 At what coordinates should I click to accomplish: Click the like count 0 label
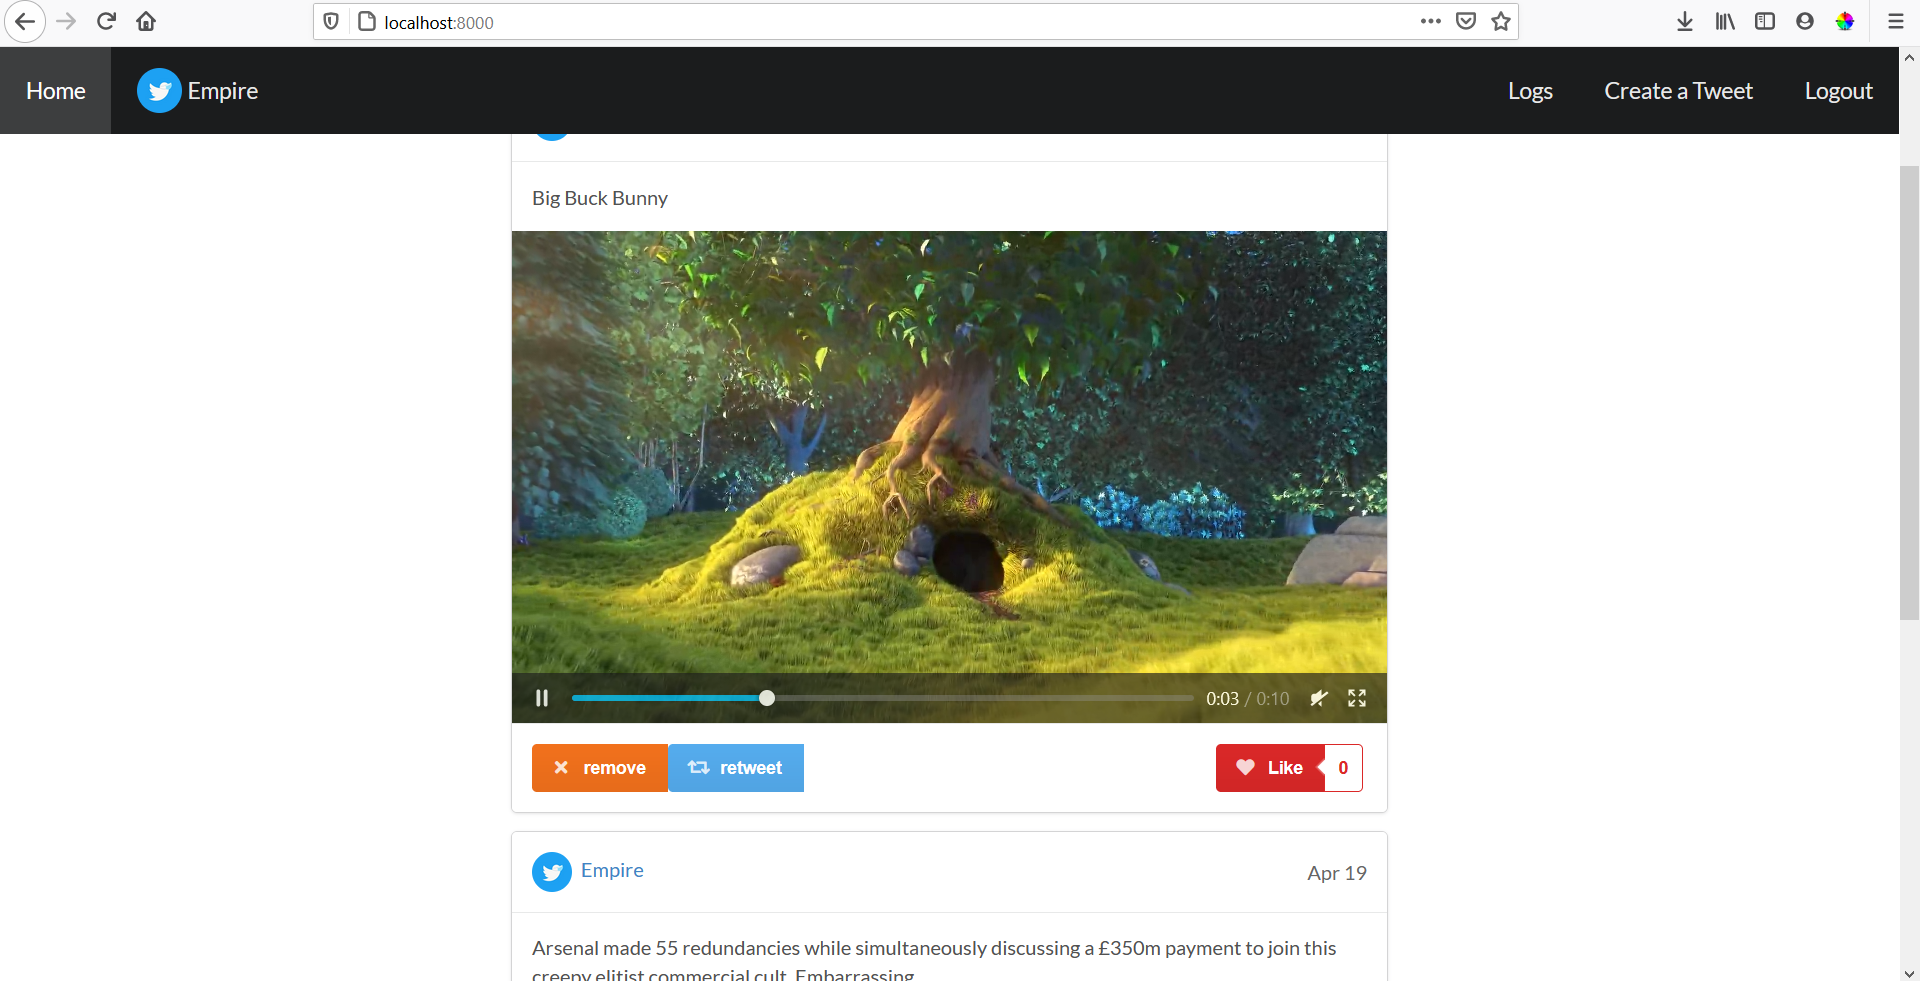point(1343,768)
